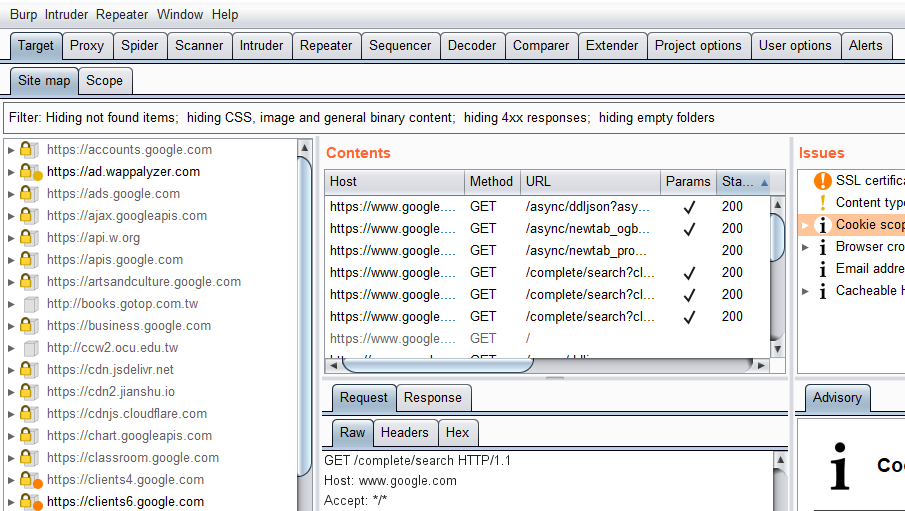The height and width of the screenshot is (511, 905).
Task: Click lock icon for clients6.google.com
Action: click(30, 501)
